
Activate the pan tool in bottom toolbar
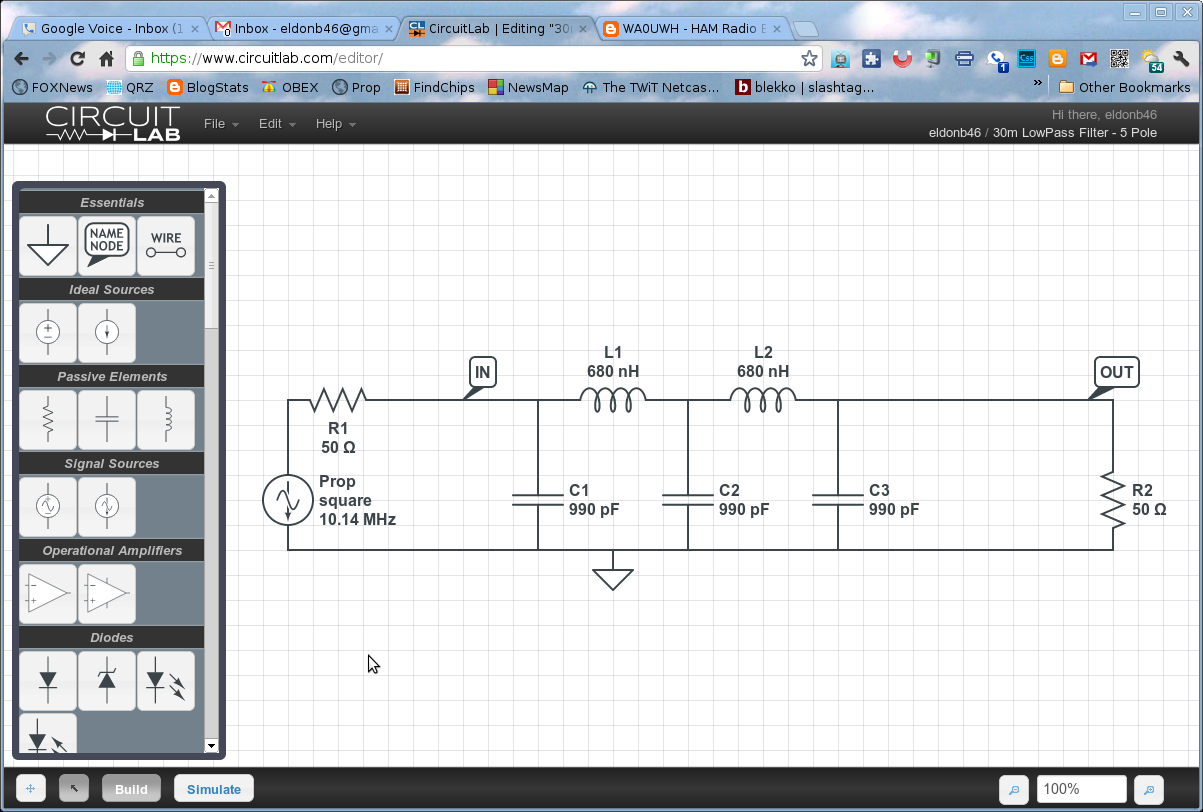click(x=29, y=788)
